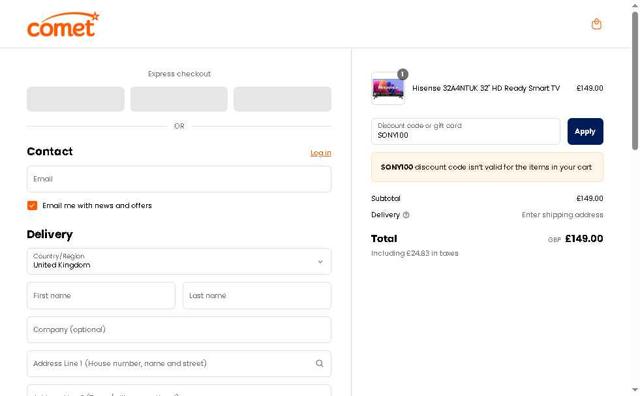Click the 'Including £24.83 in taxes' text

click(415, 254)
